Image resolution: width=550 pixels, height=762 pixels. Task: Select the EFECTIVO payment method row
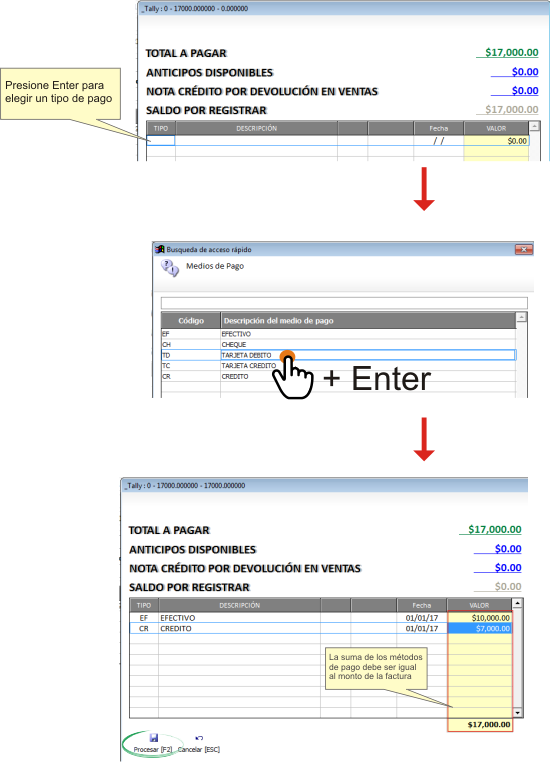click(339, 334)
